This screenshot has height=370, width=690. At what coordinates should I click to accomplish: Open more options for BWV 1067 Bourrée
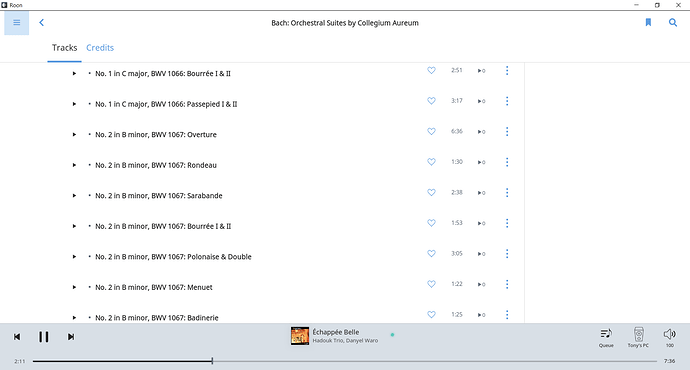coord(507,223)
